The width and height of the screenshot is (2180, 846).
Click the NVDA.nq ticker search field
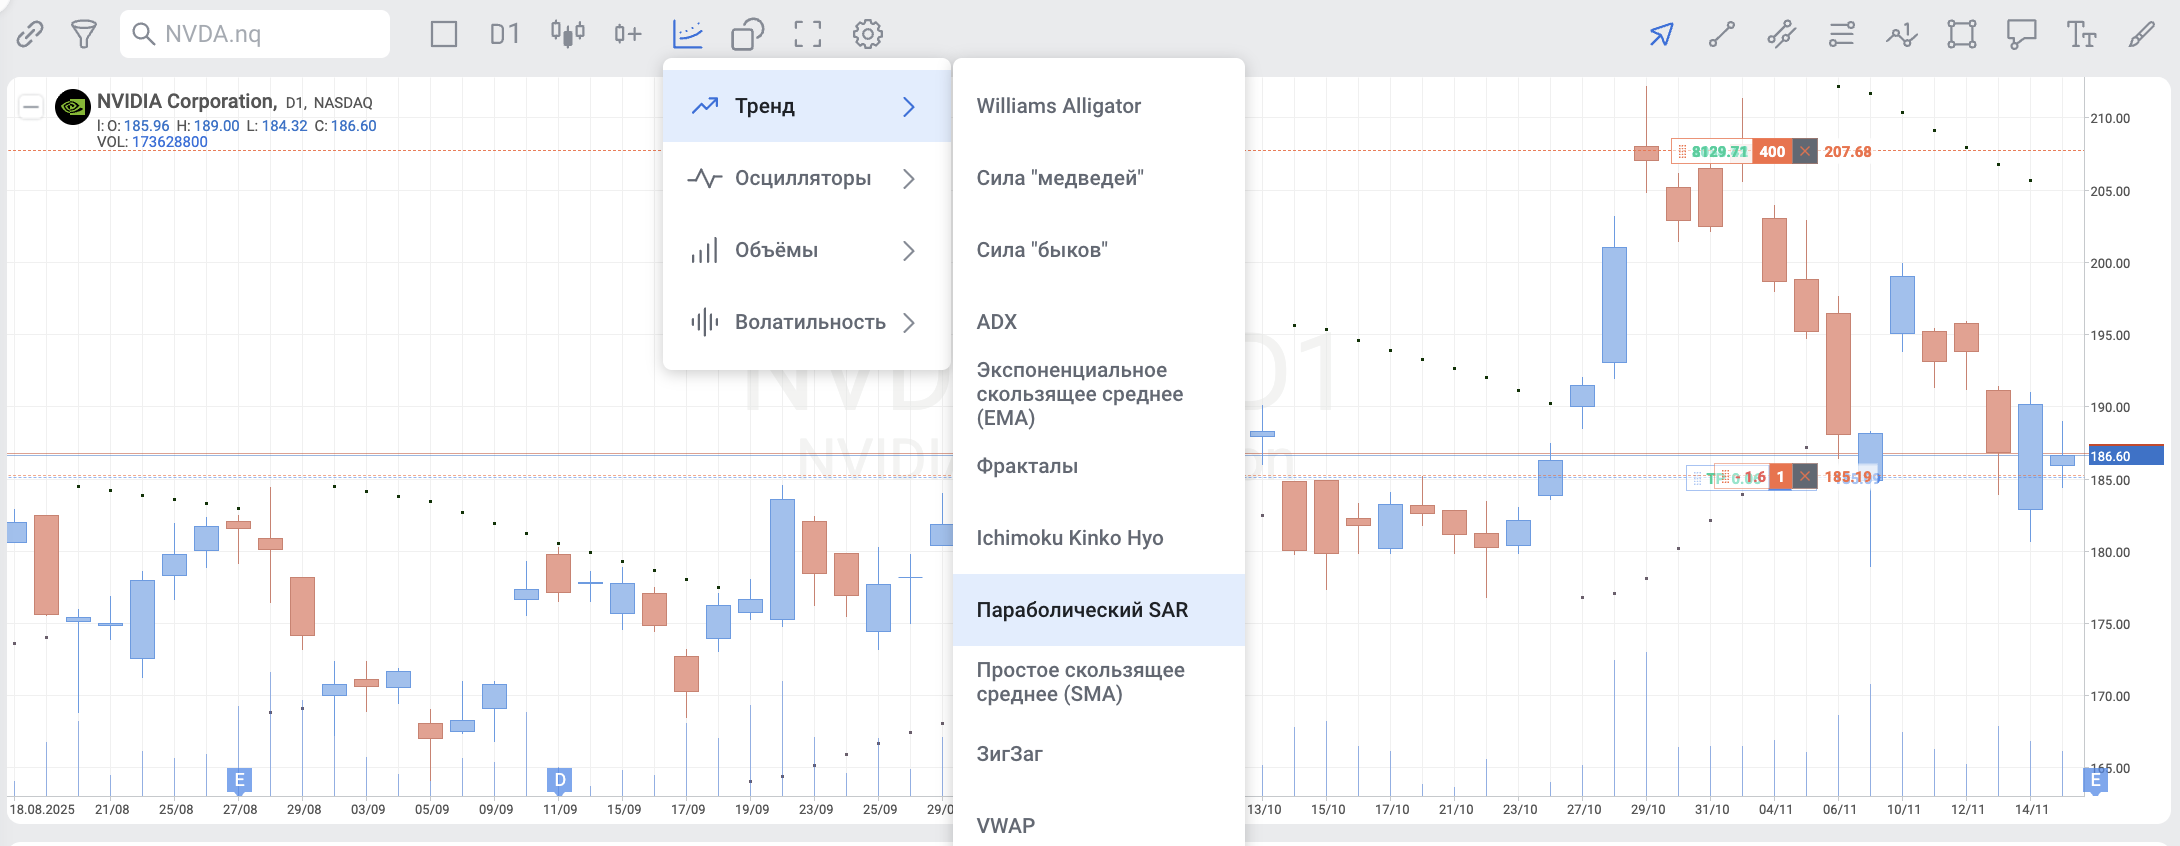(x=255, y=34)
